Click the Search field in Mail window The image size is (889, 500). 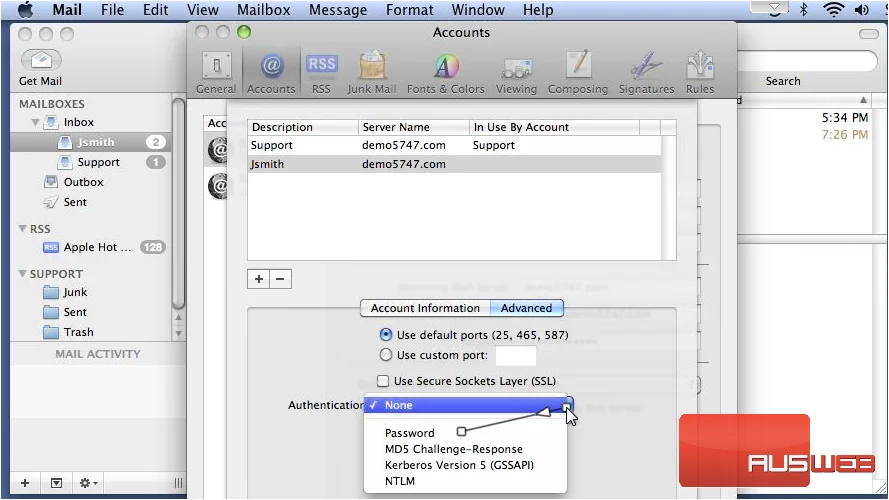click(806, 61)
